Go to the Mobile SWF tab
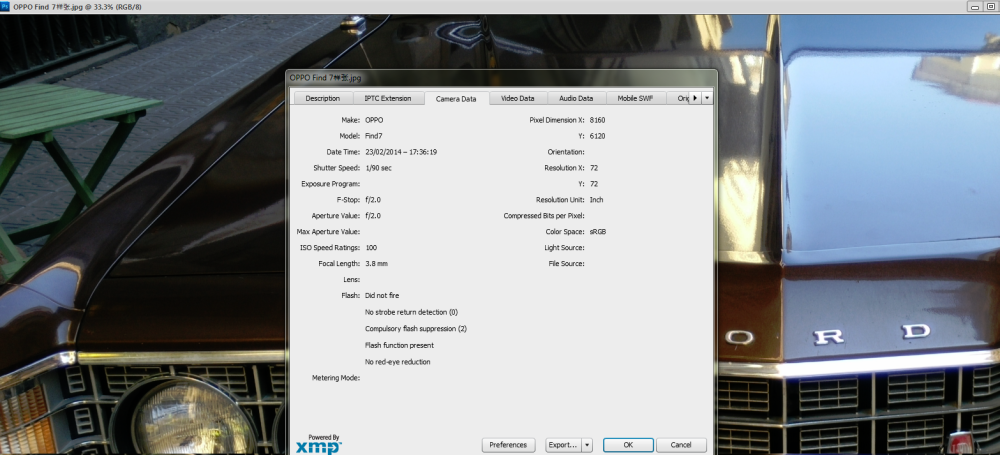 tap(637, 99)
